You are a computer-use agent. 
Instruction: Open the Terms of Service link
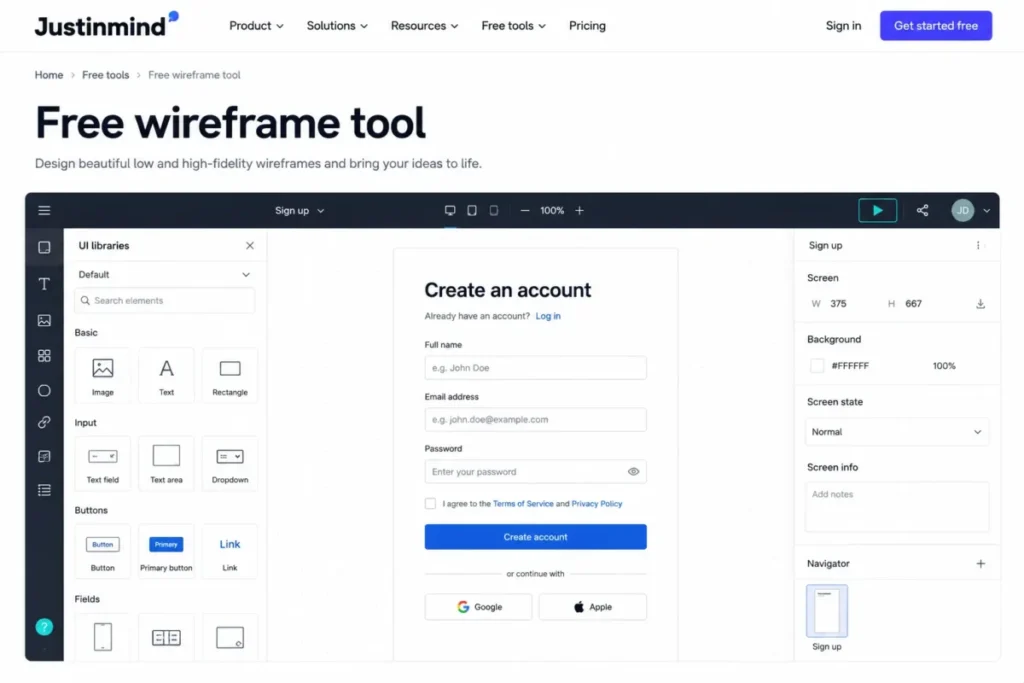pyautogui.click(x=523, y=503)
